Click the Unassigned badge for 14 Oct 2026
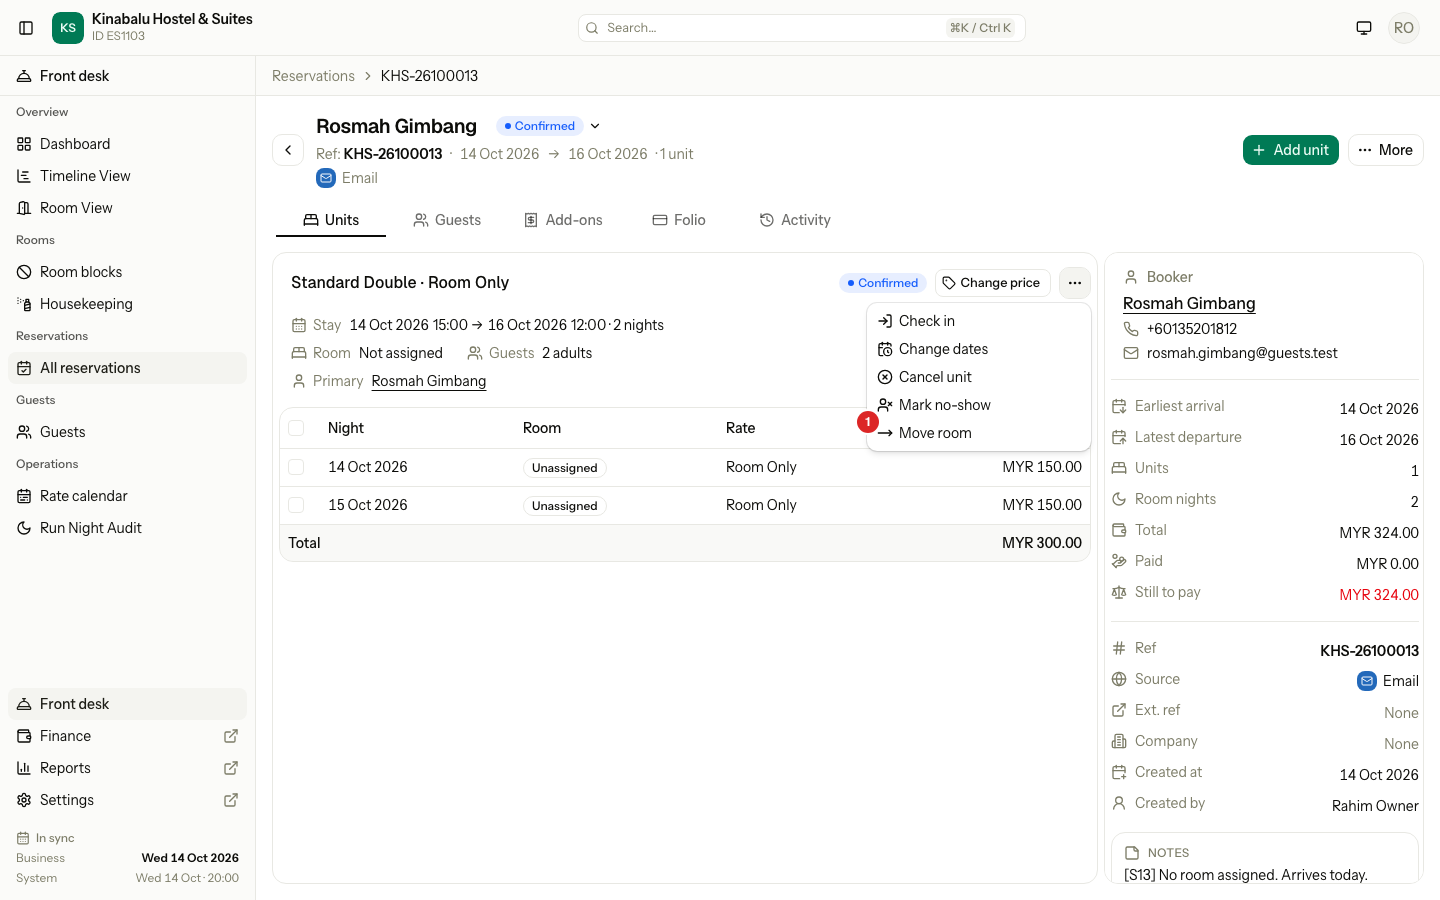The height and width of the screenshot is (900, 1440). [565, 468]
